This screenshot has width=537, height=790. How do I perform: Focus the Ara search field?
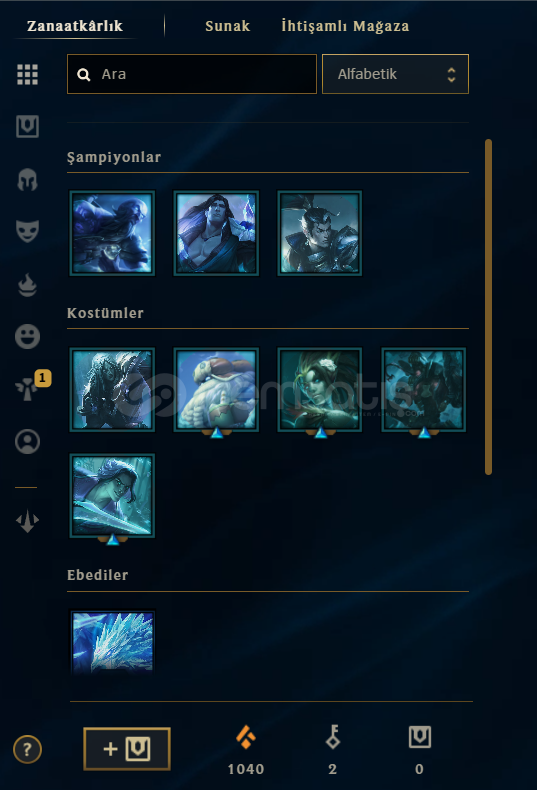[192, 74]
